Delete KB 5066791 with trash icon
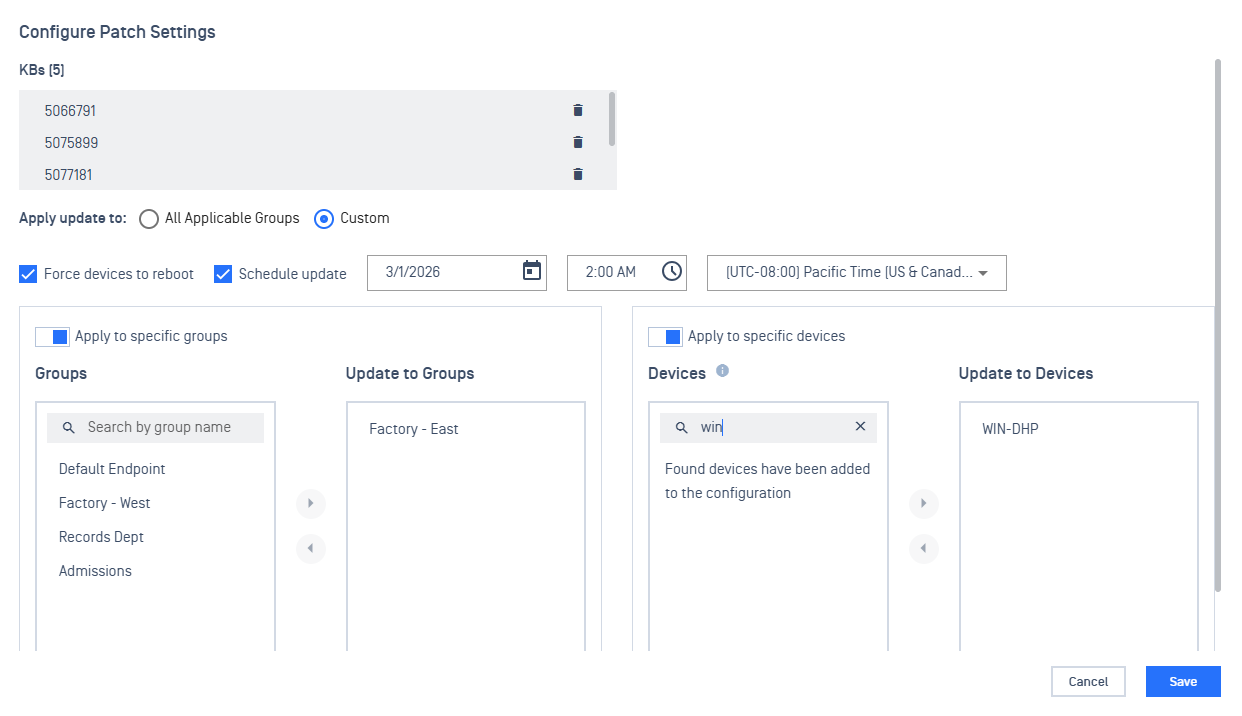 click(x=578, y=110)
